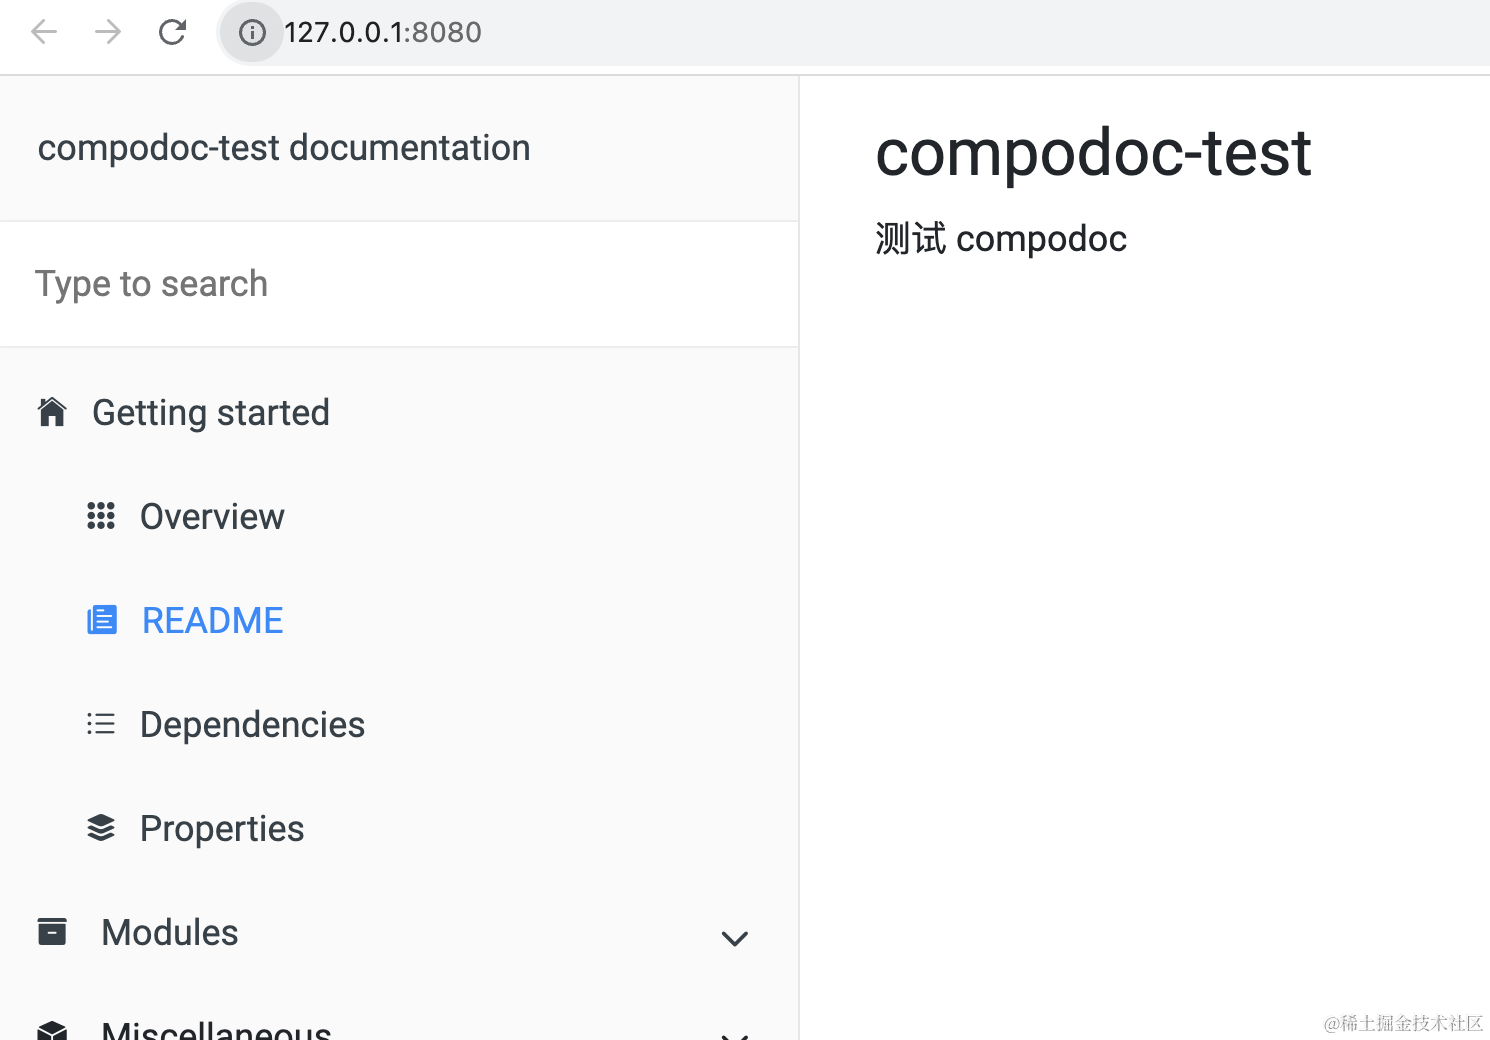Image resolution: width=1490 pixels, height=1040 pixels.
Task: Click the Getting started heading
Action: point(211,413)
